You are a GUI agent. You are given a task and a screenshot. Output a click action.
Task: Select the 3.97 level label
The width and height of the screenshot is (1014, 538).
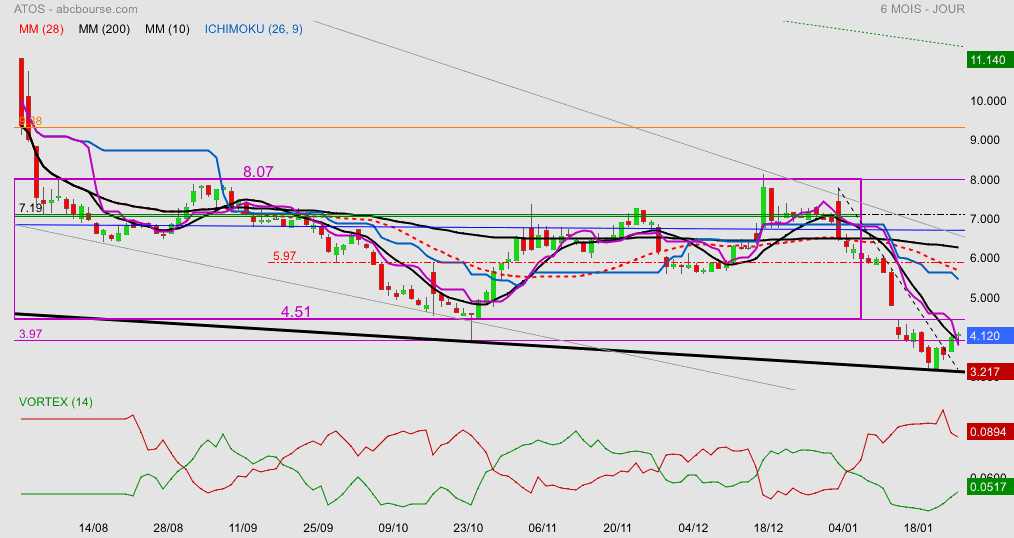[x=31, y=333]
